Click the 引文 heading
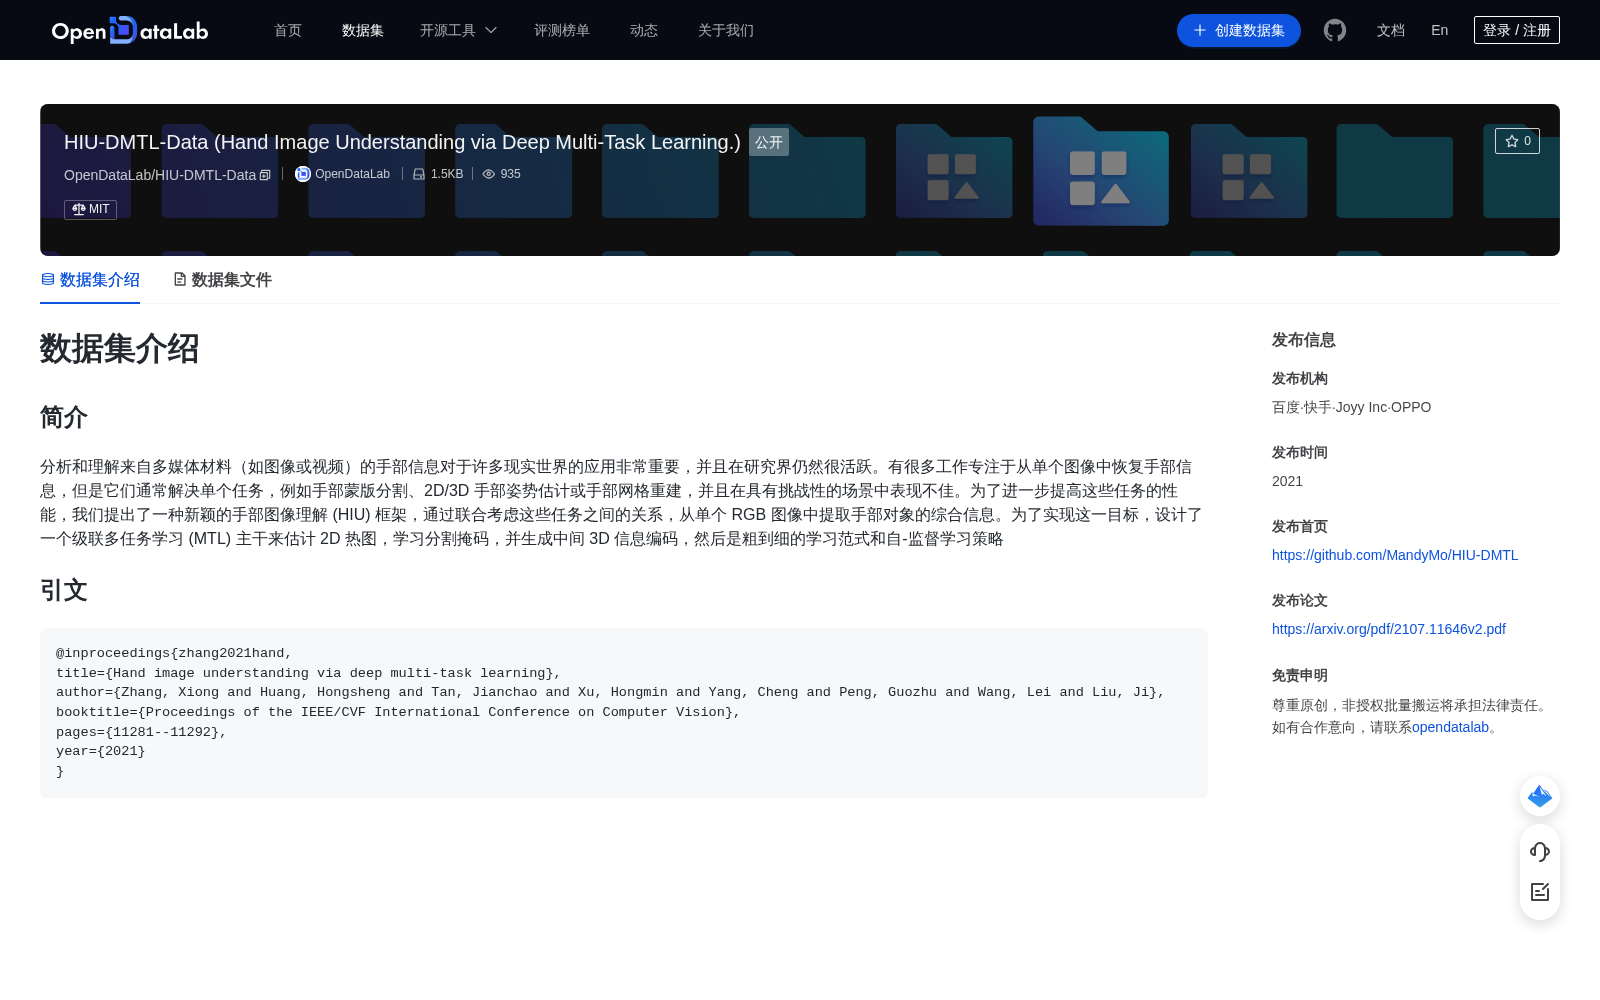Image resolution: width=1600 pixels, height=1000 pixels. pos(64,590)
